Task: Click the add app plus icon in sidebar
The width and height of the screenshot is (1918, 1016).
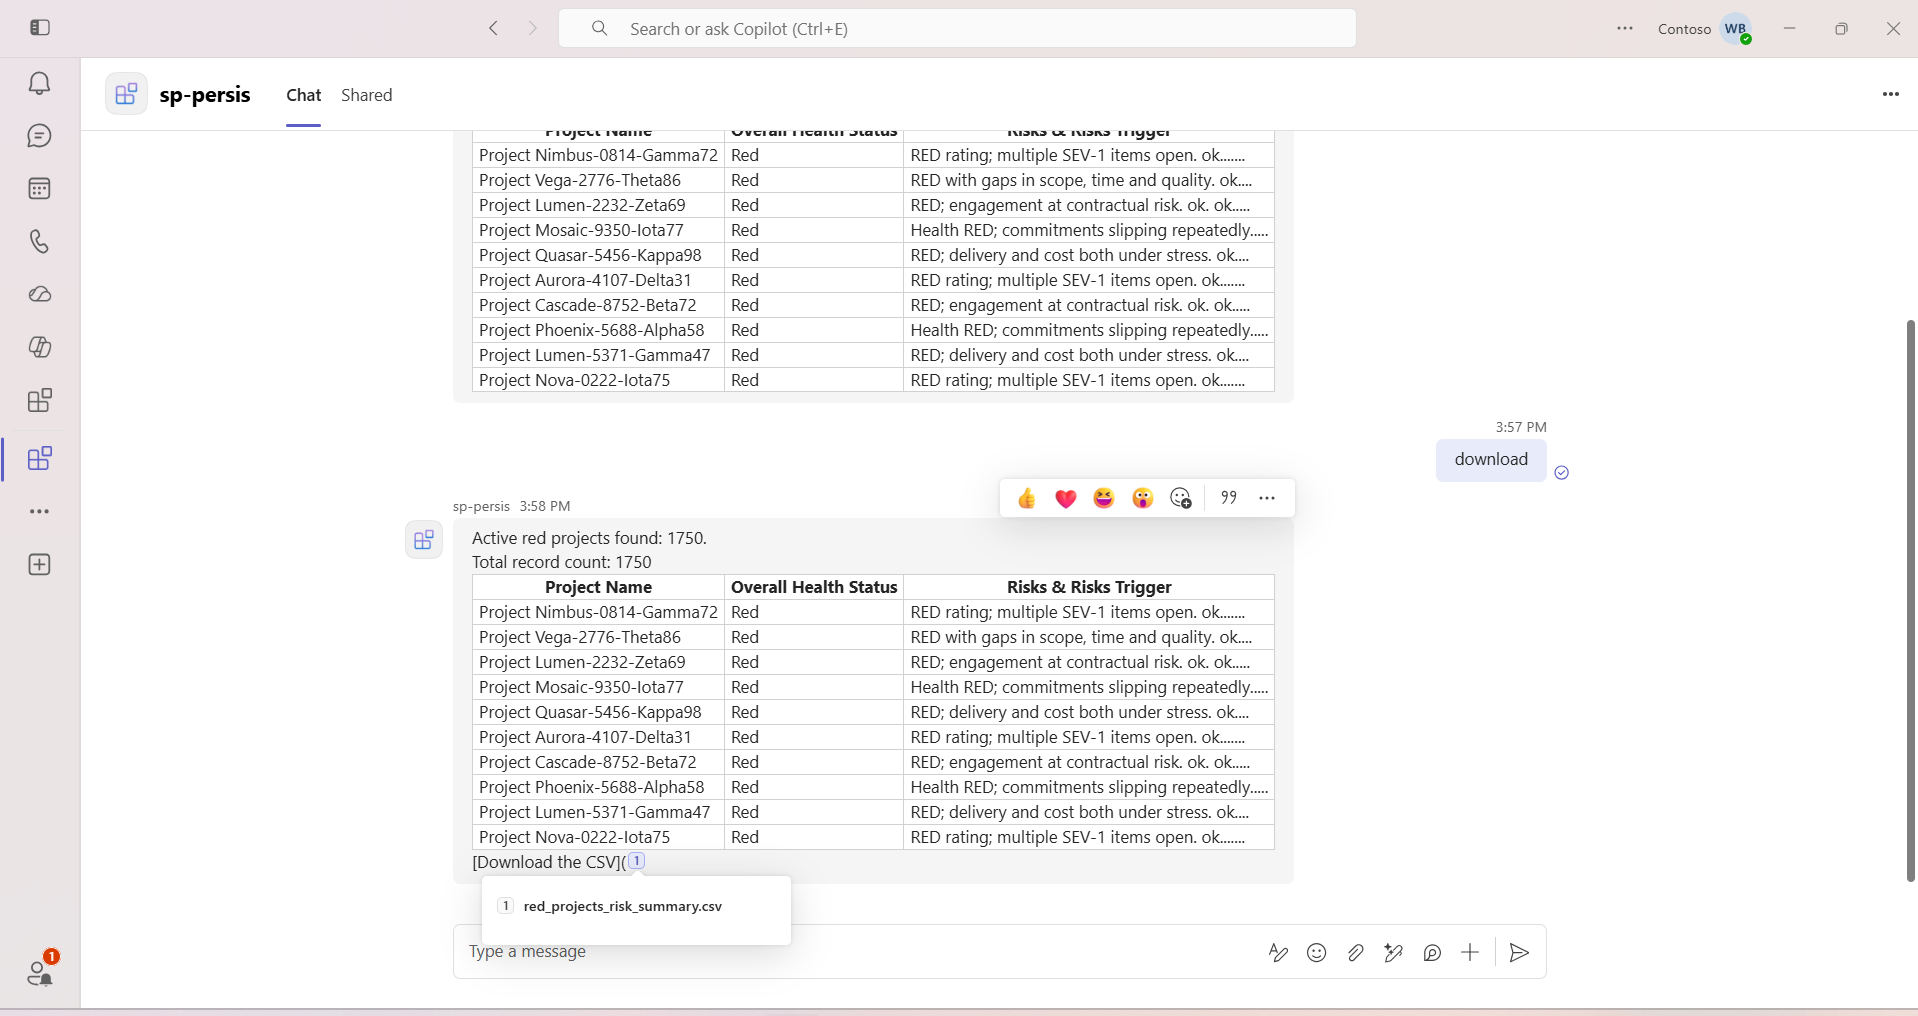Action: [x=40, y=565]
